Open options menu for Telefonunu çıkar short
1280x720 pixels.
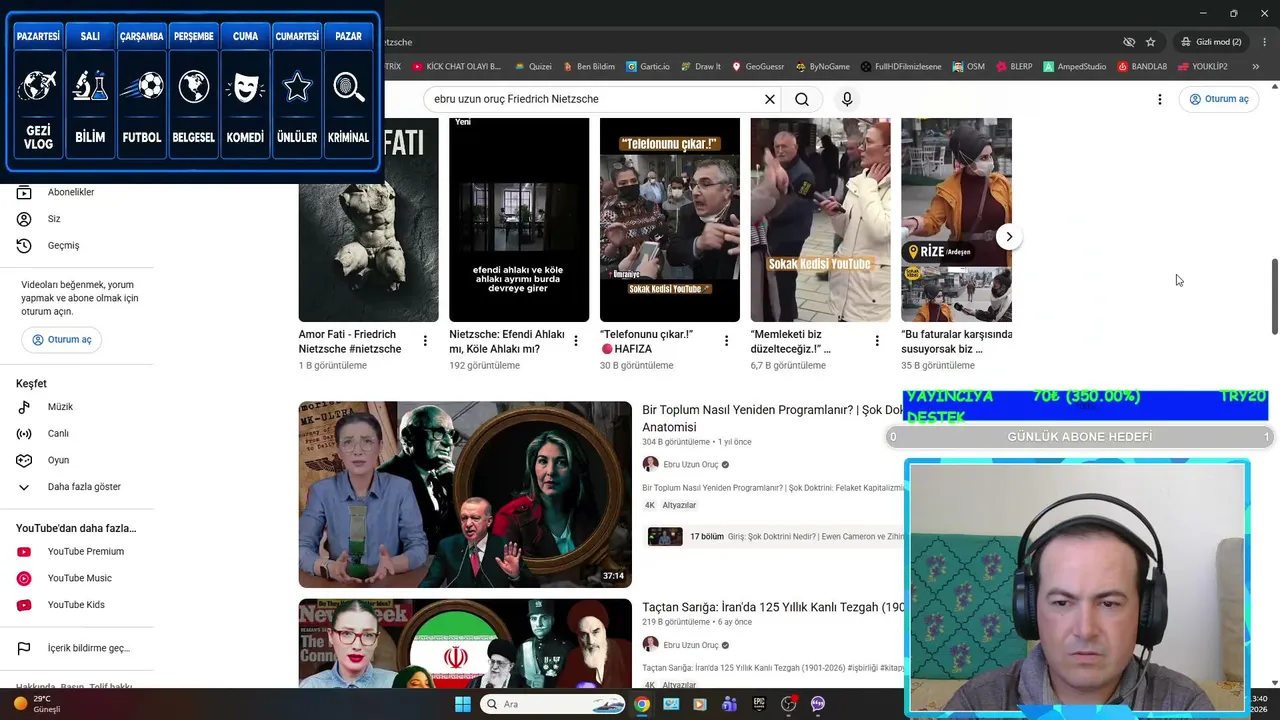point(727,341)
